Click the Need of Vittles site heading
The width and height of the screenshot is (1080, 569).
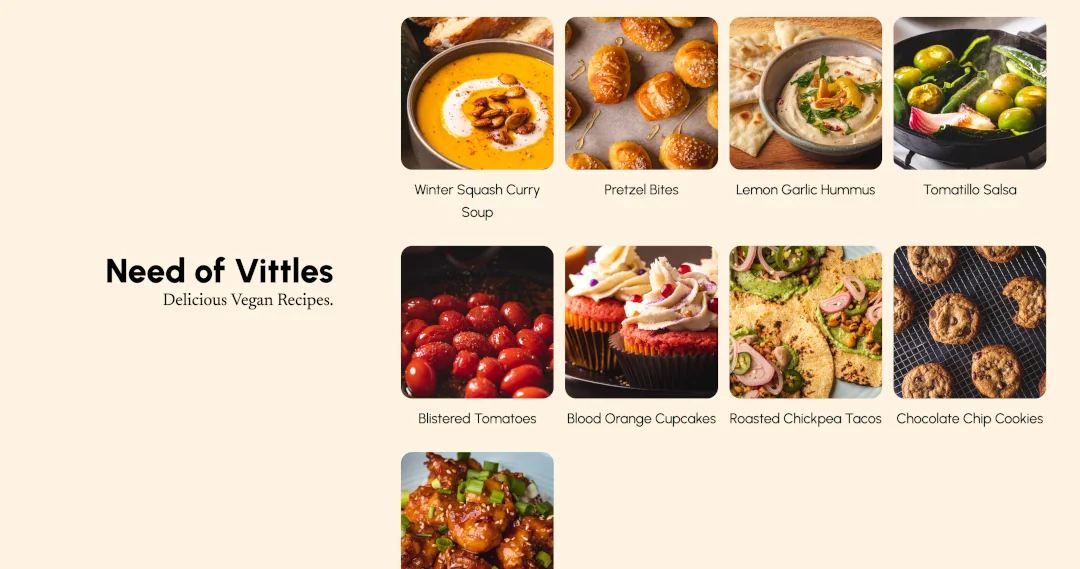[x=220, y=271]
